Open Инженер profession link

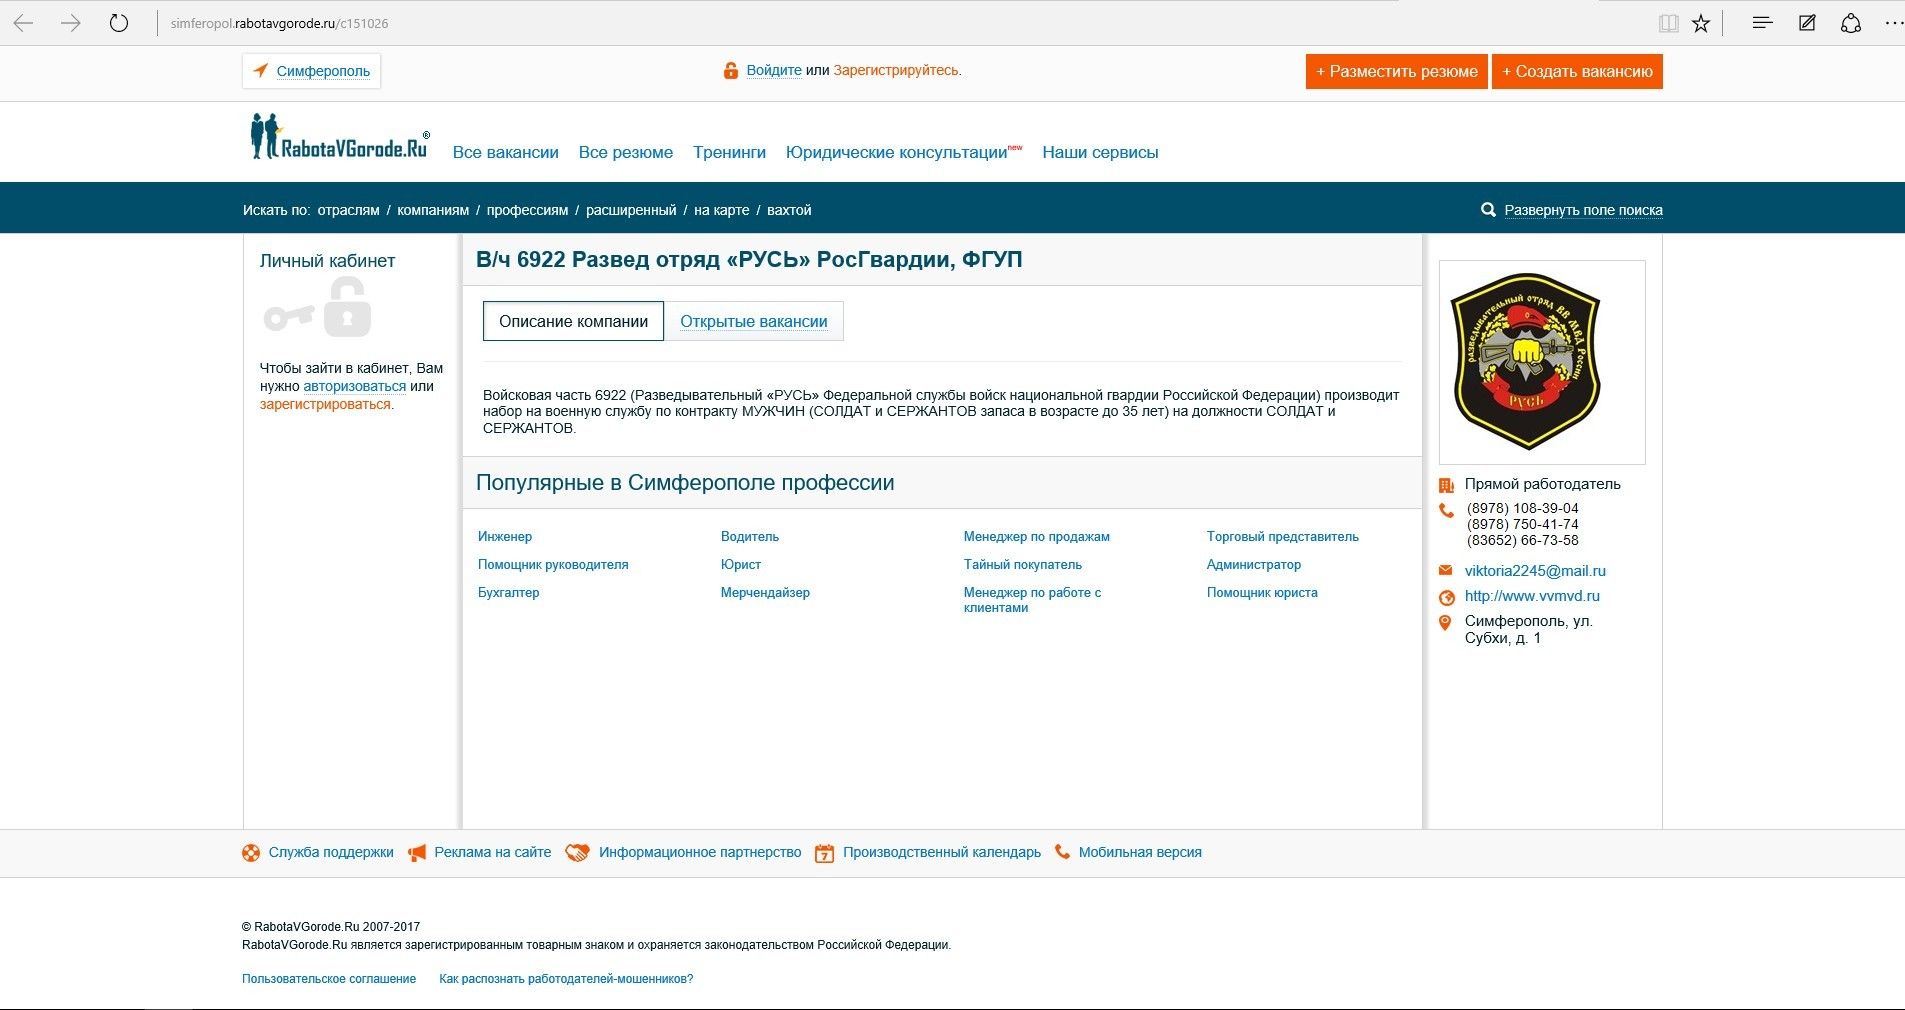(505, 537)
